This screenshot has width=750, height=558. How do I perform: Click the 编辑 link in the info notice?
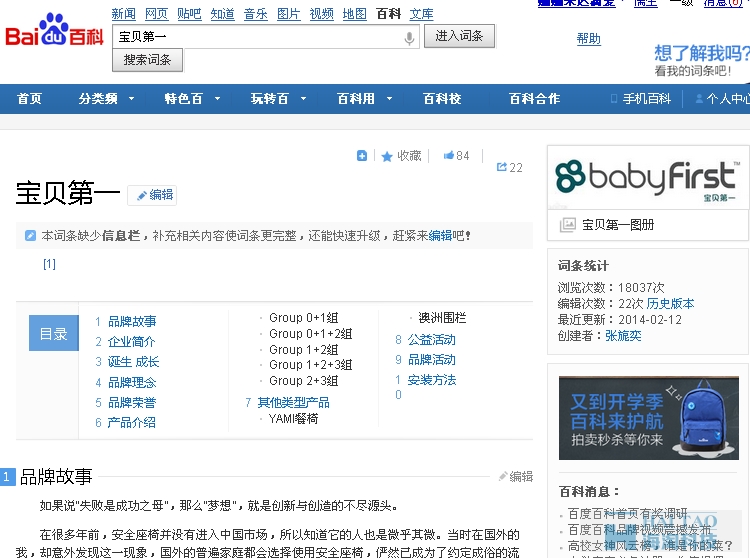tap(440, 236)
